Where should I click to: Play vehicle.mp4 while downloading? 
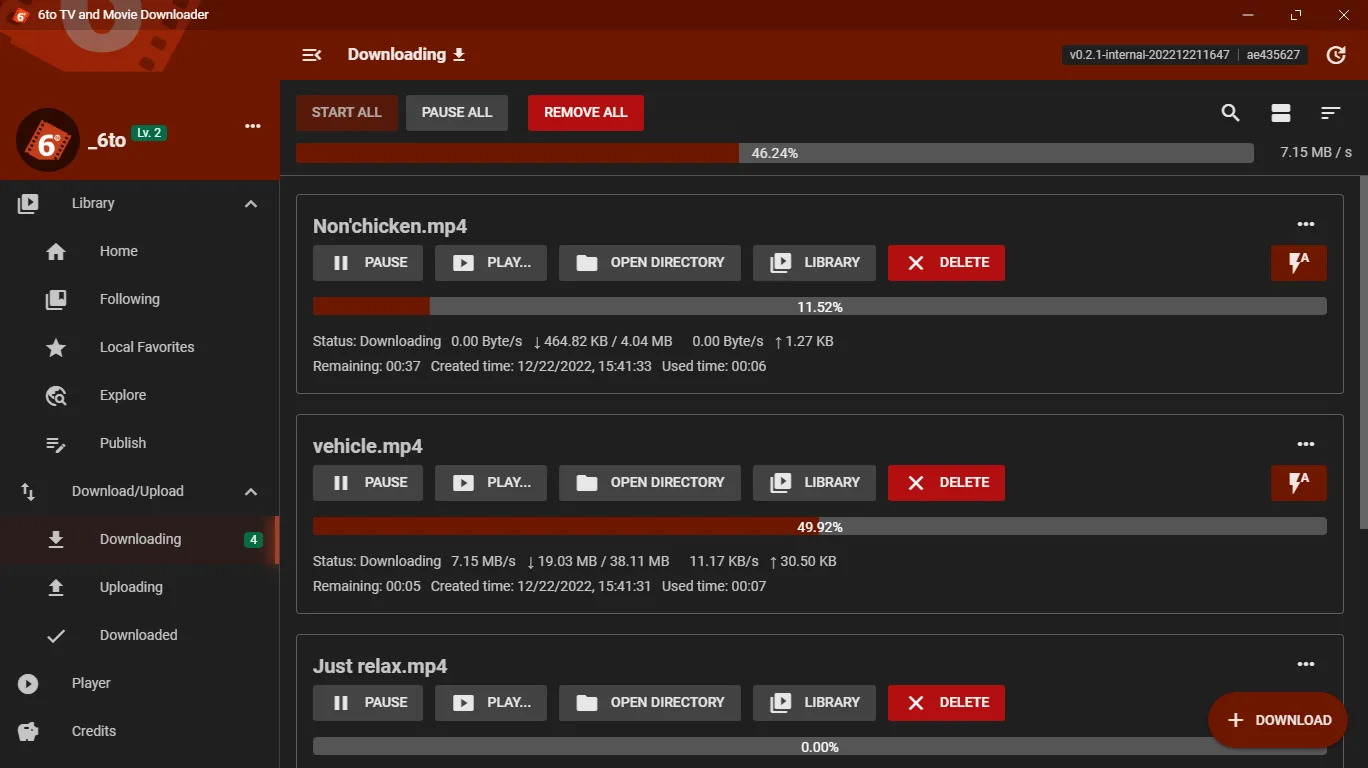(x=491, y=483)
